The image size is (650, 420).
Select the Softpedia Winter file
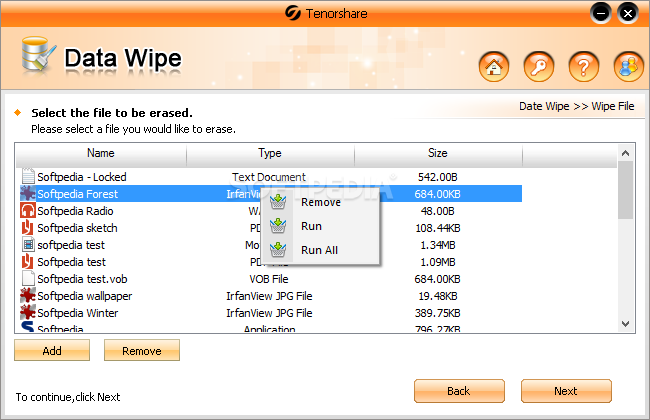pos(78,313)
